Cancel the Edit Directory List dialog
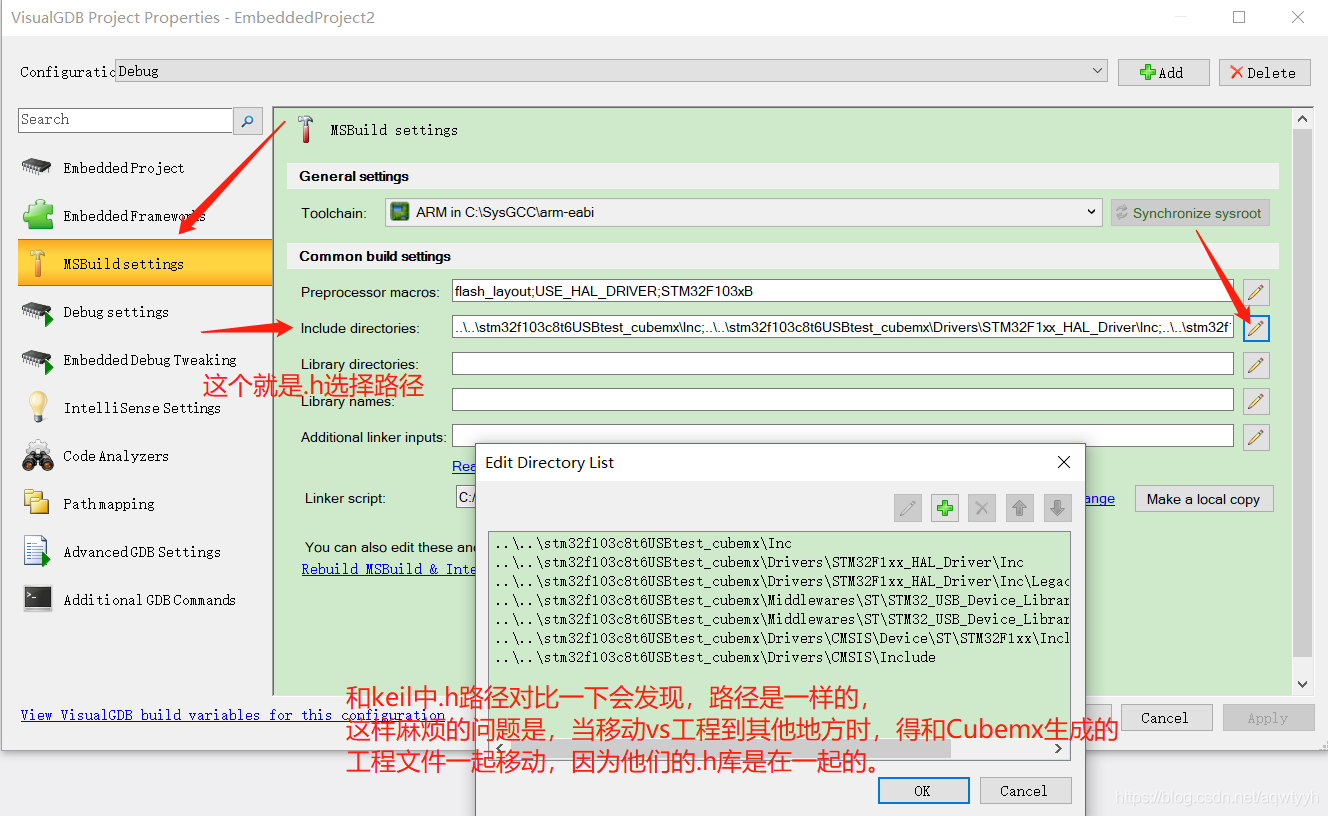The image size is (1328, 816). tap(1024, 791)
